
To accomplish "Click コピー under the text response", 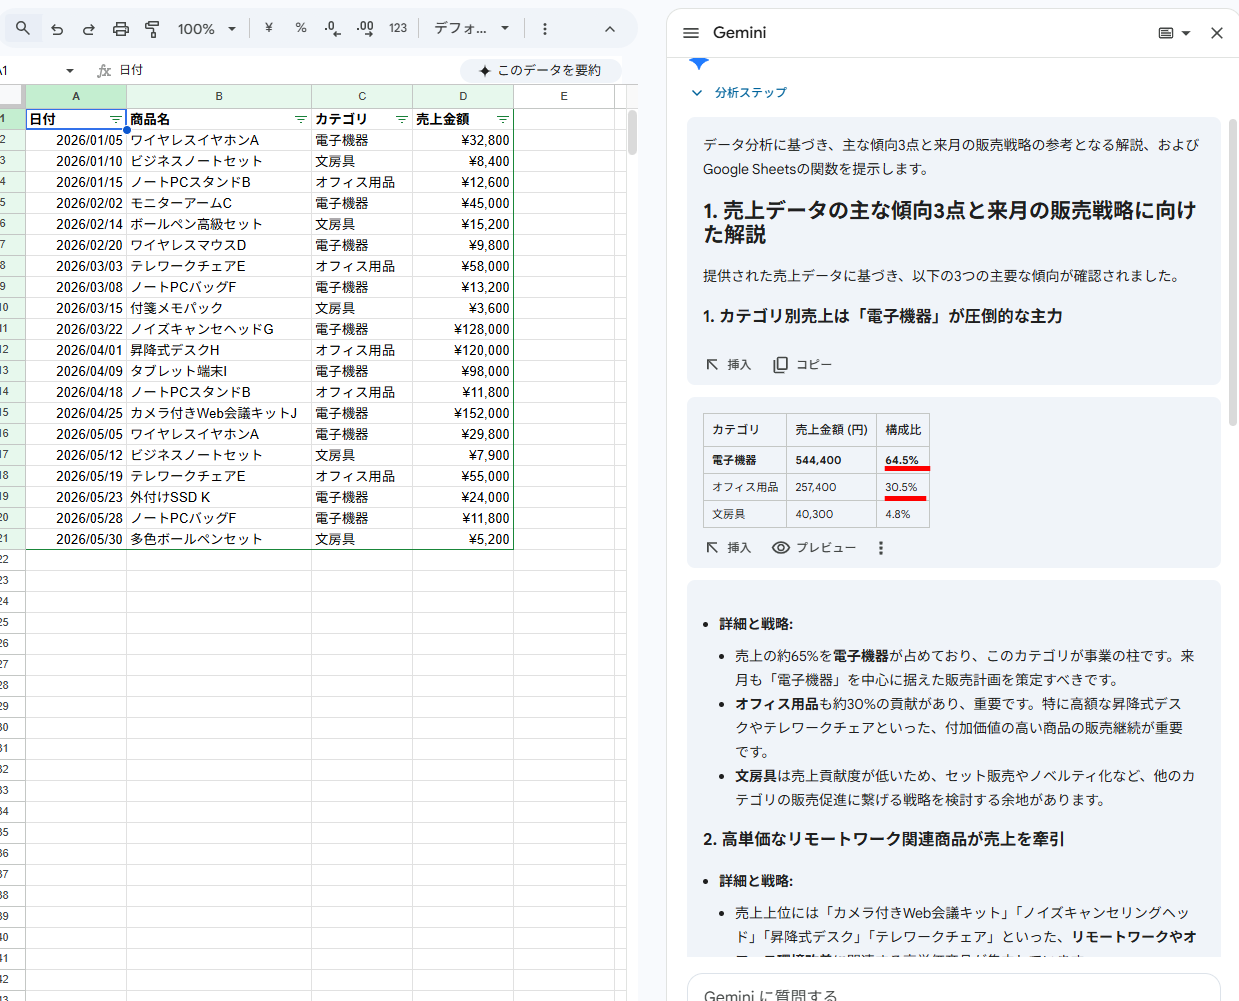I will 803,365.
